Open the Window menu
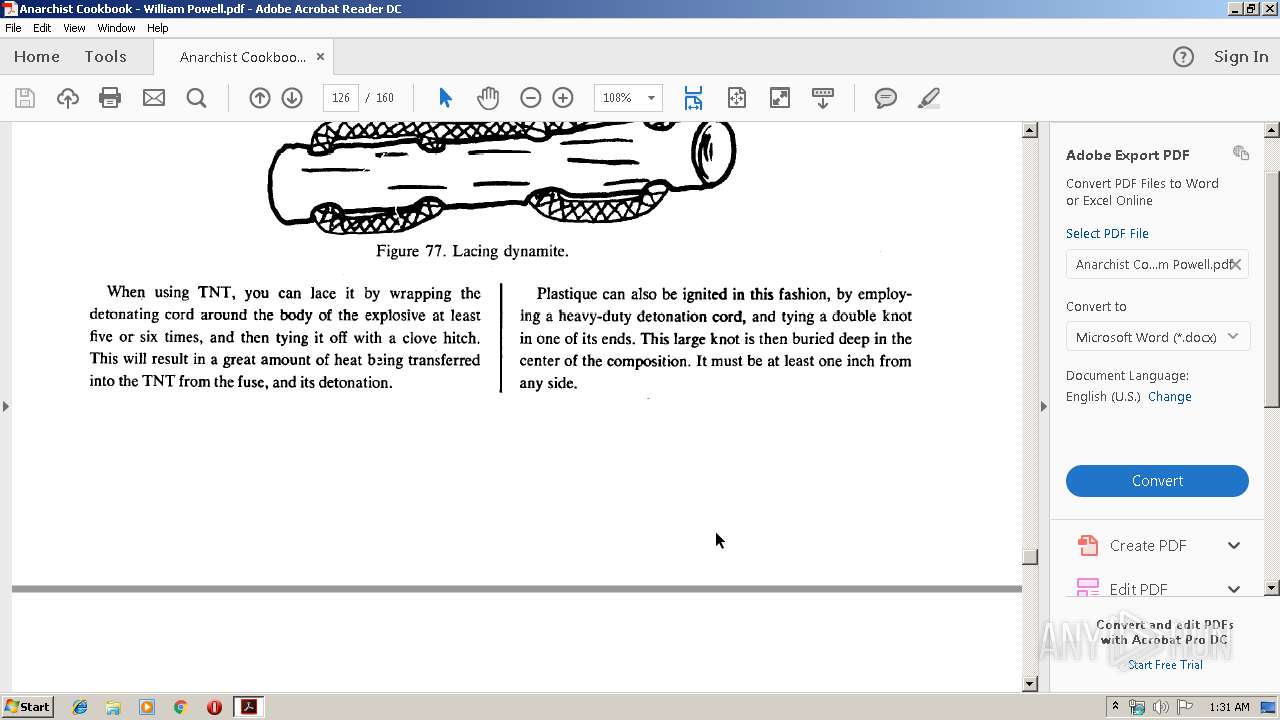The height and width of the screenshot is (720, 1280). pos(116,28)
